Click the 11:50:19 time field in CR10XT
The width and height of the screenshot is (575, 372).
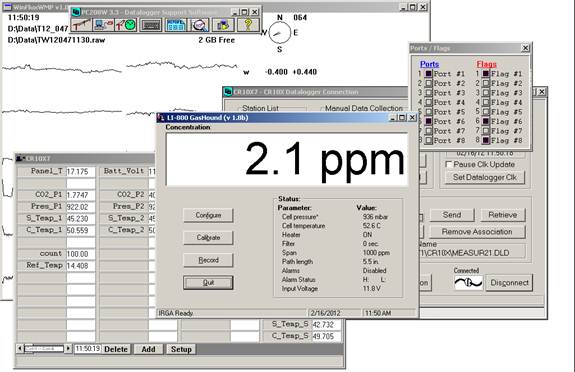coord(88,349)
